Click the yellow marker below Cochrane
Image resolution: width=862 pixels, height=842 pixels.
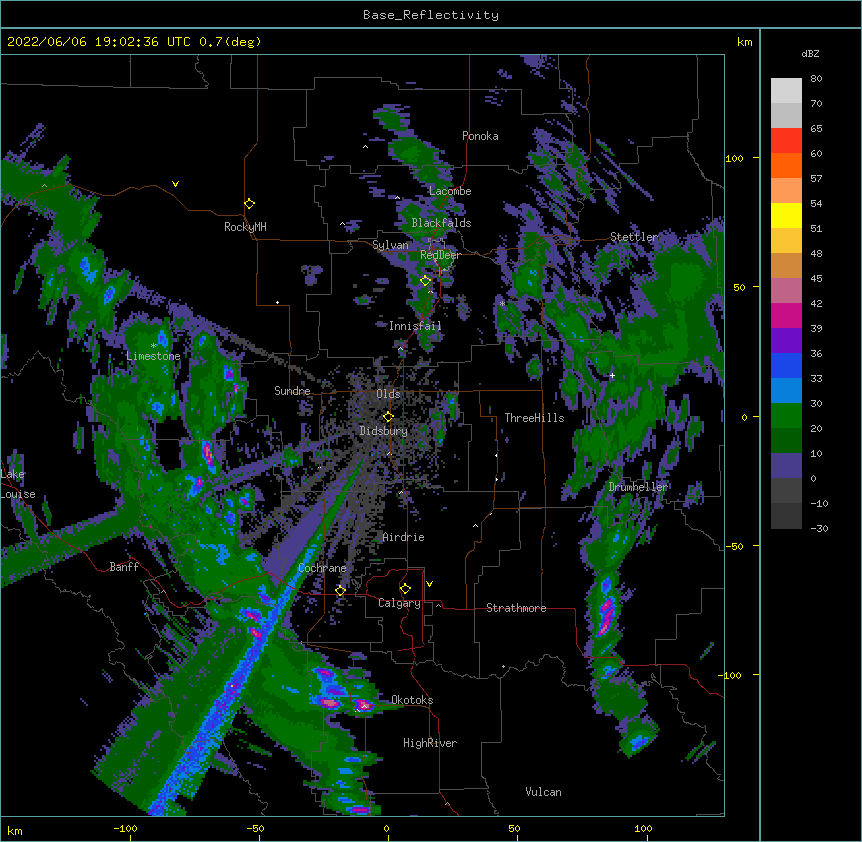coord(340,590)
